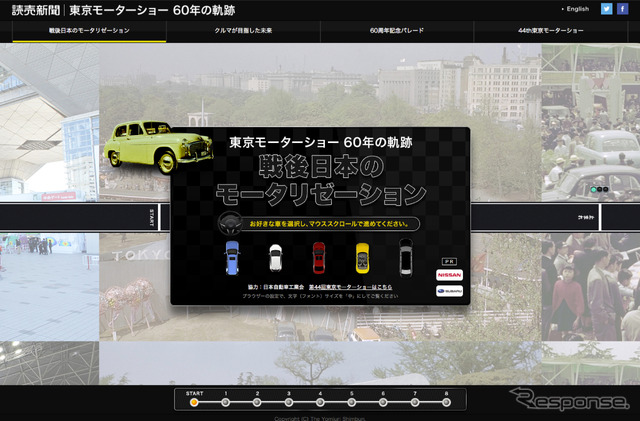Jump to timeline marker 2

257,402
